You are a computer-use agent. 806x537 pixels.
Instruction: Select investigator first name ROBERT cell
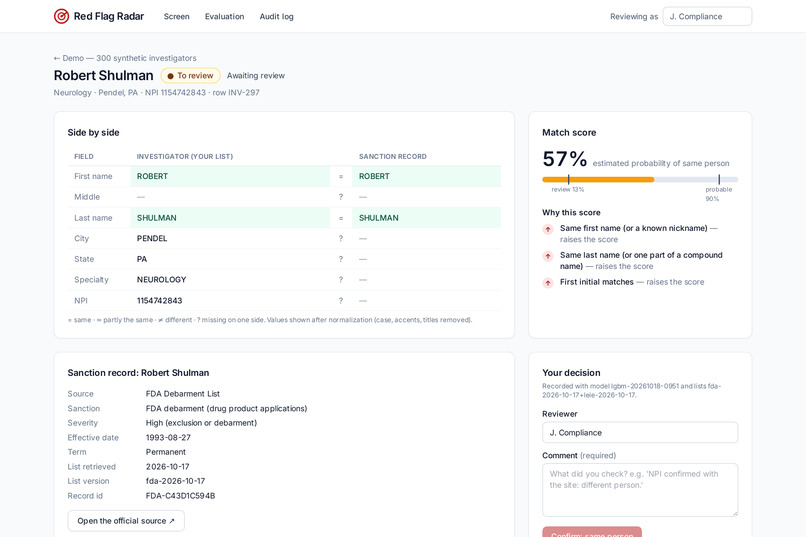tap(230, 176)
